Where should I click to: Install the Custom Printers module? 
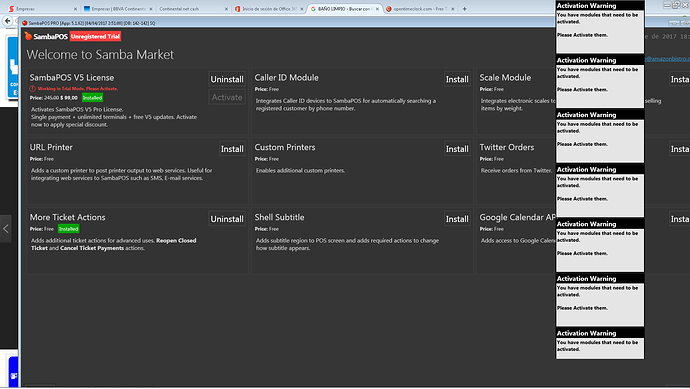[457, 149]
